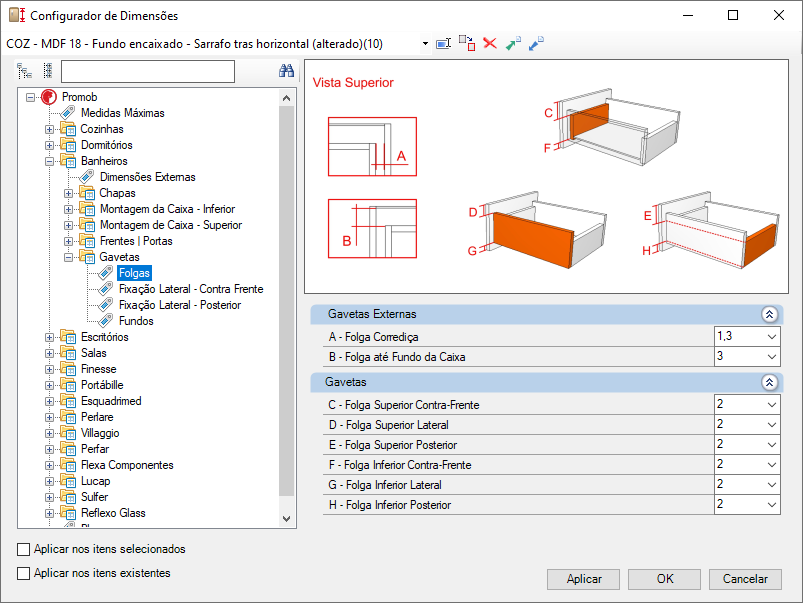Delete configuration with the red X icon
This screenshot has width=803, height=603.
[x=490, y=43]
